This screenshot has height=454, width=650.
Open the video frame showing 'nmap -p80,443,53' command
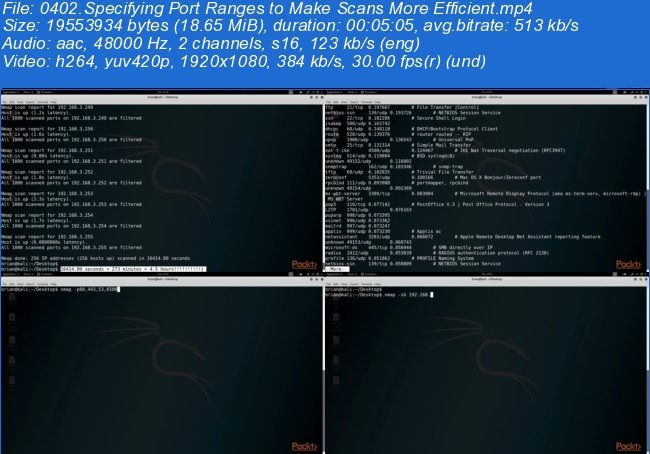162,365
